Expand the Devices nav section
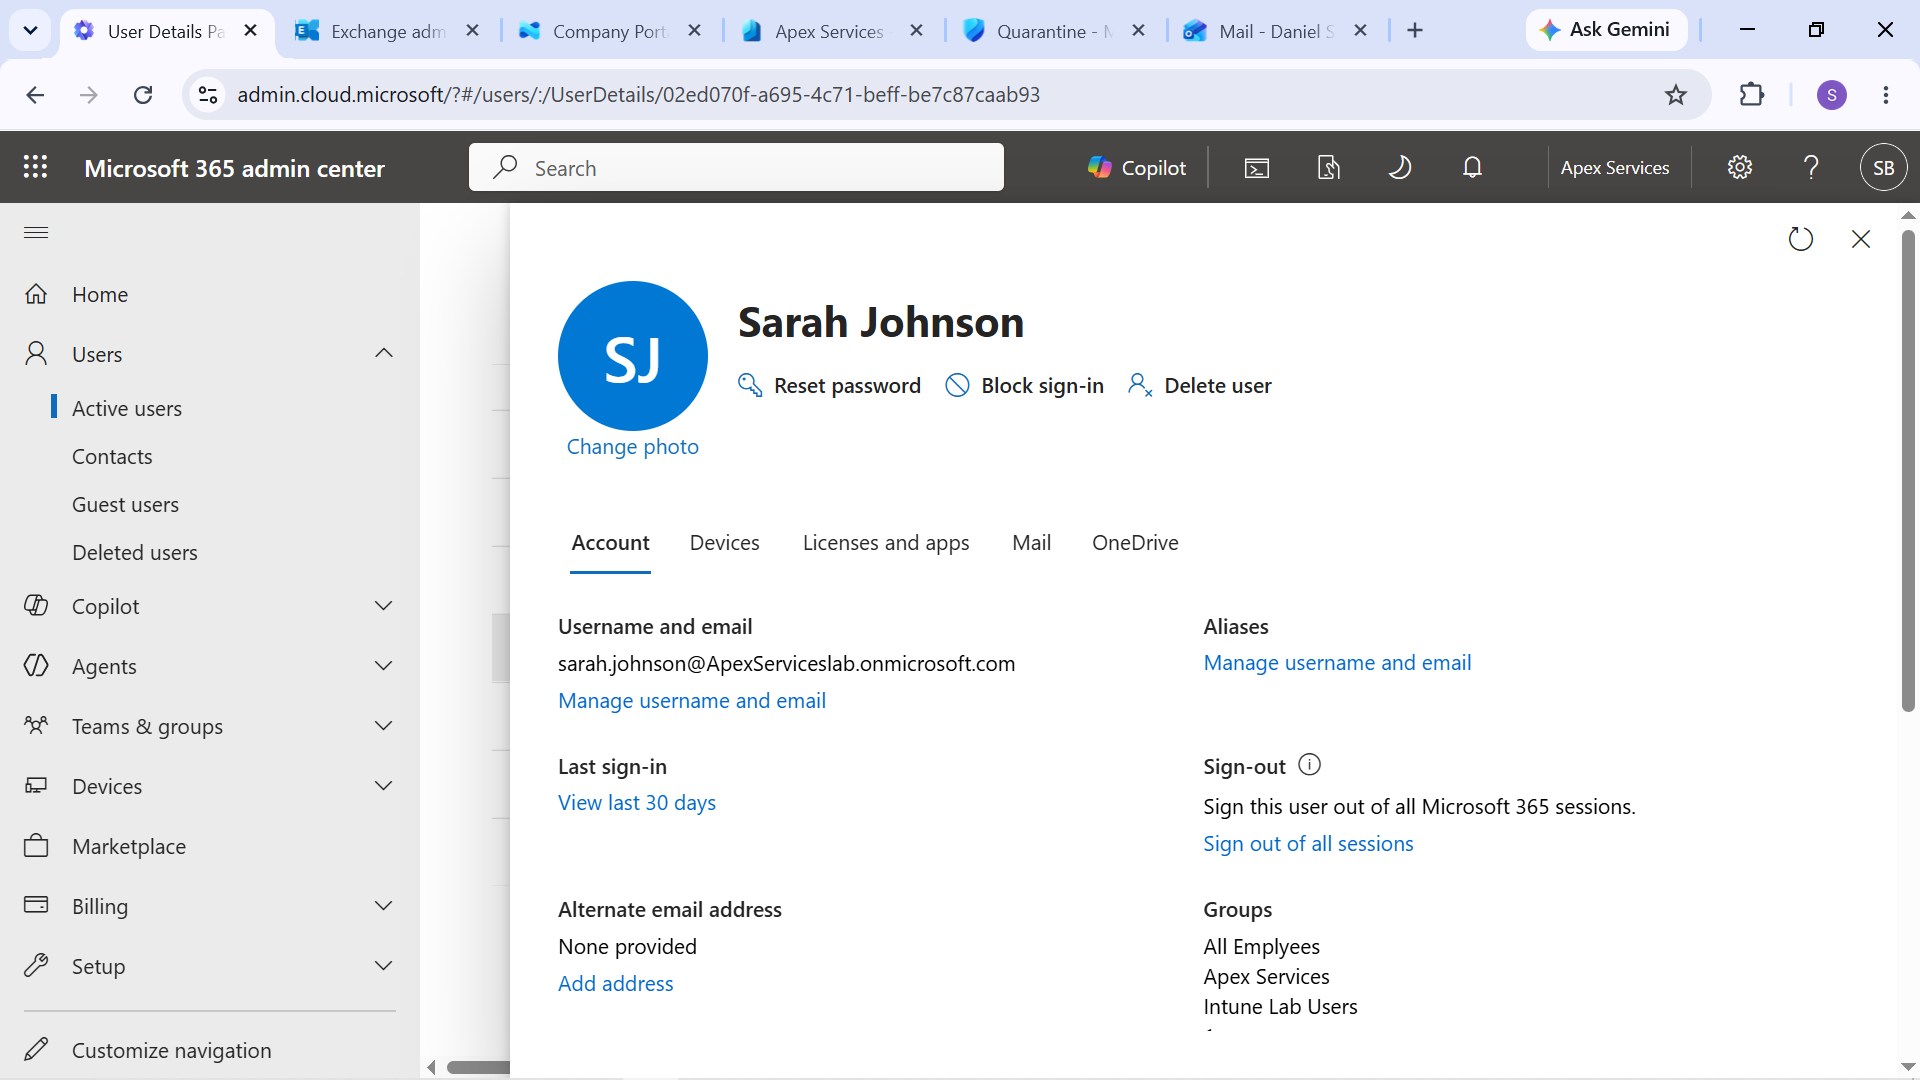The height and width of the screenshot is (1080, 1920). coord(384,786)
